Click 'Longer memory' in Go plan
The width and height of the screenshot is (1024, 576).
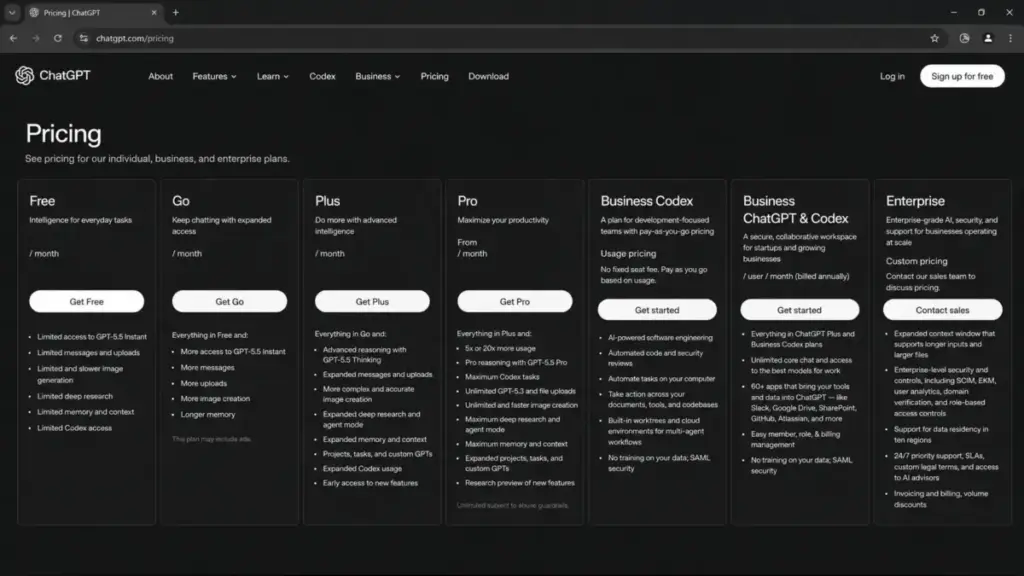tap(208, 415)
